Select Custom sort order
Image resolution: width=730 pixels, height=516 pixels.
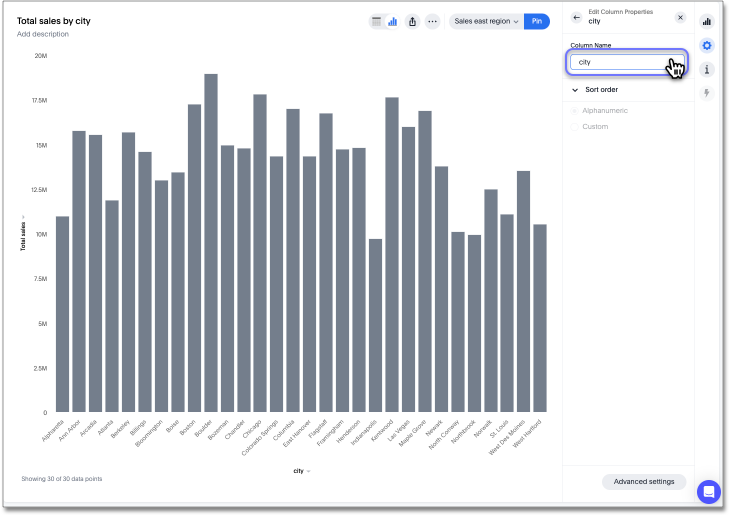click(x=575, y=127)
